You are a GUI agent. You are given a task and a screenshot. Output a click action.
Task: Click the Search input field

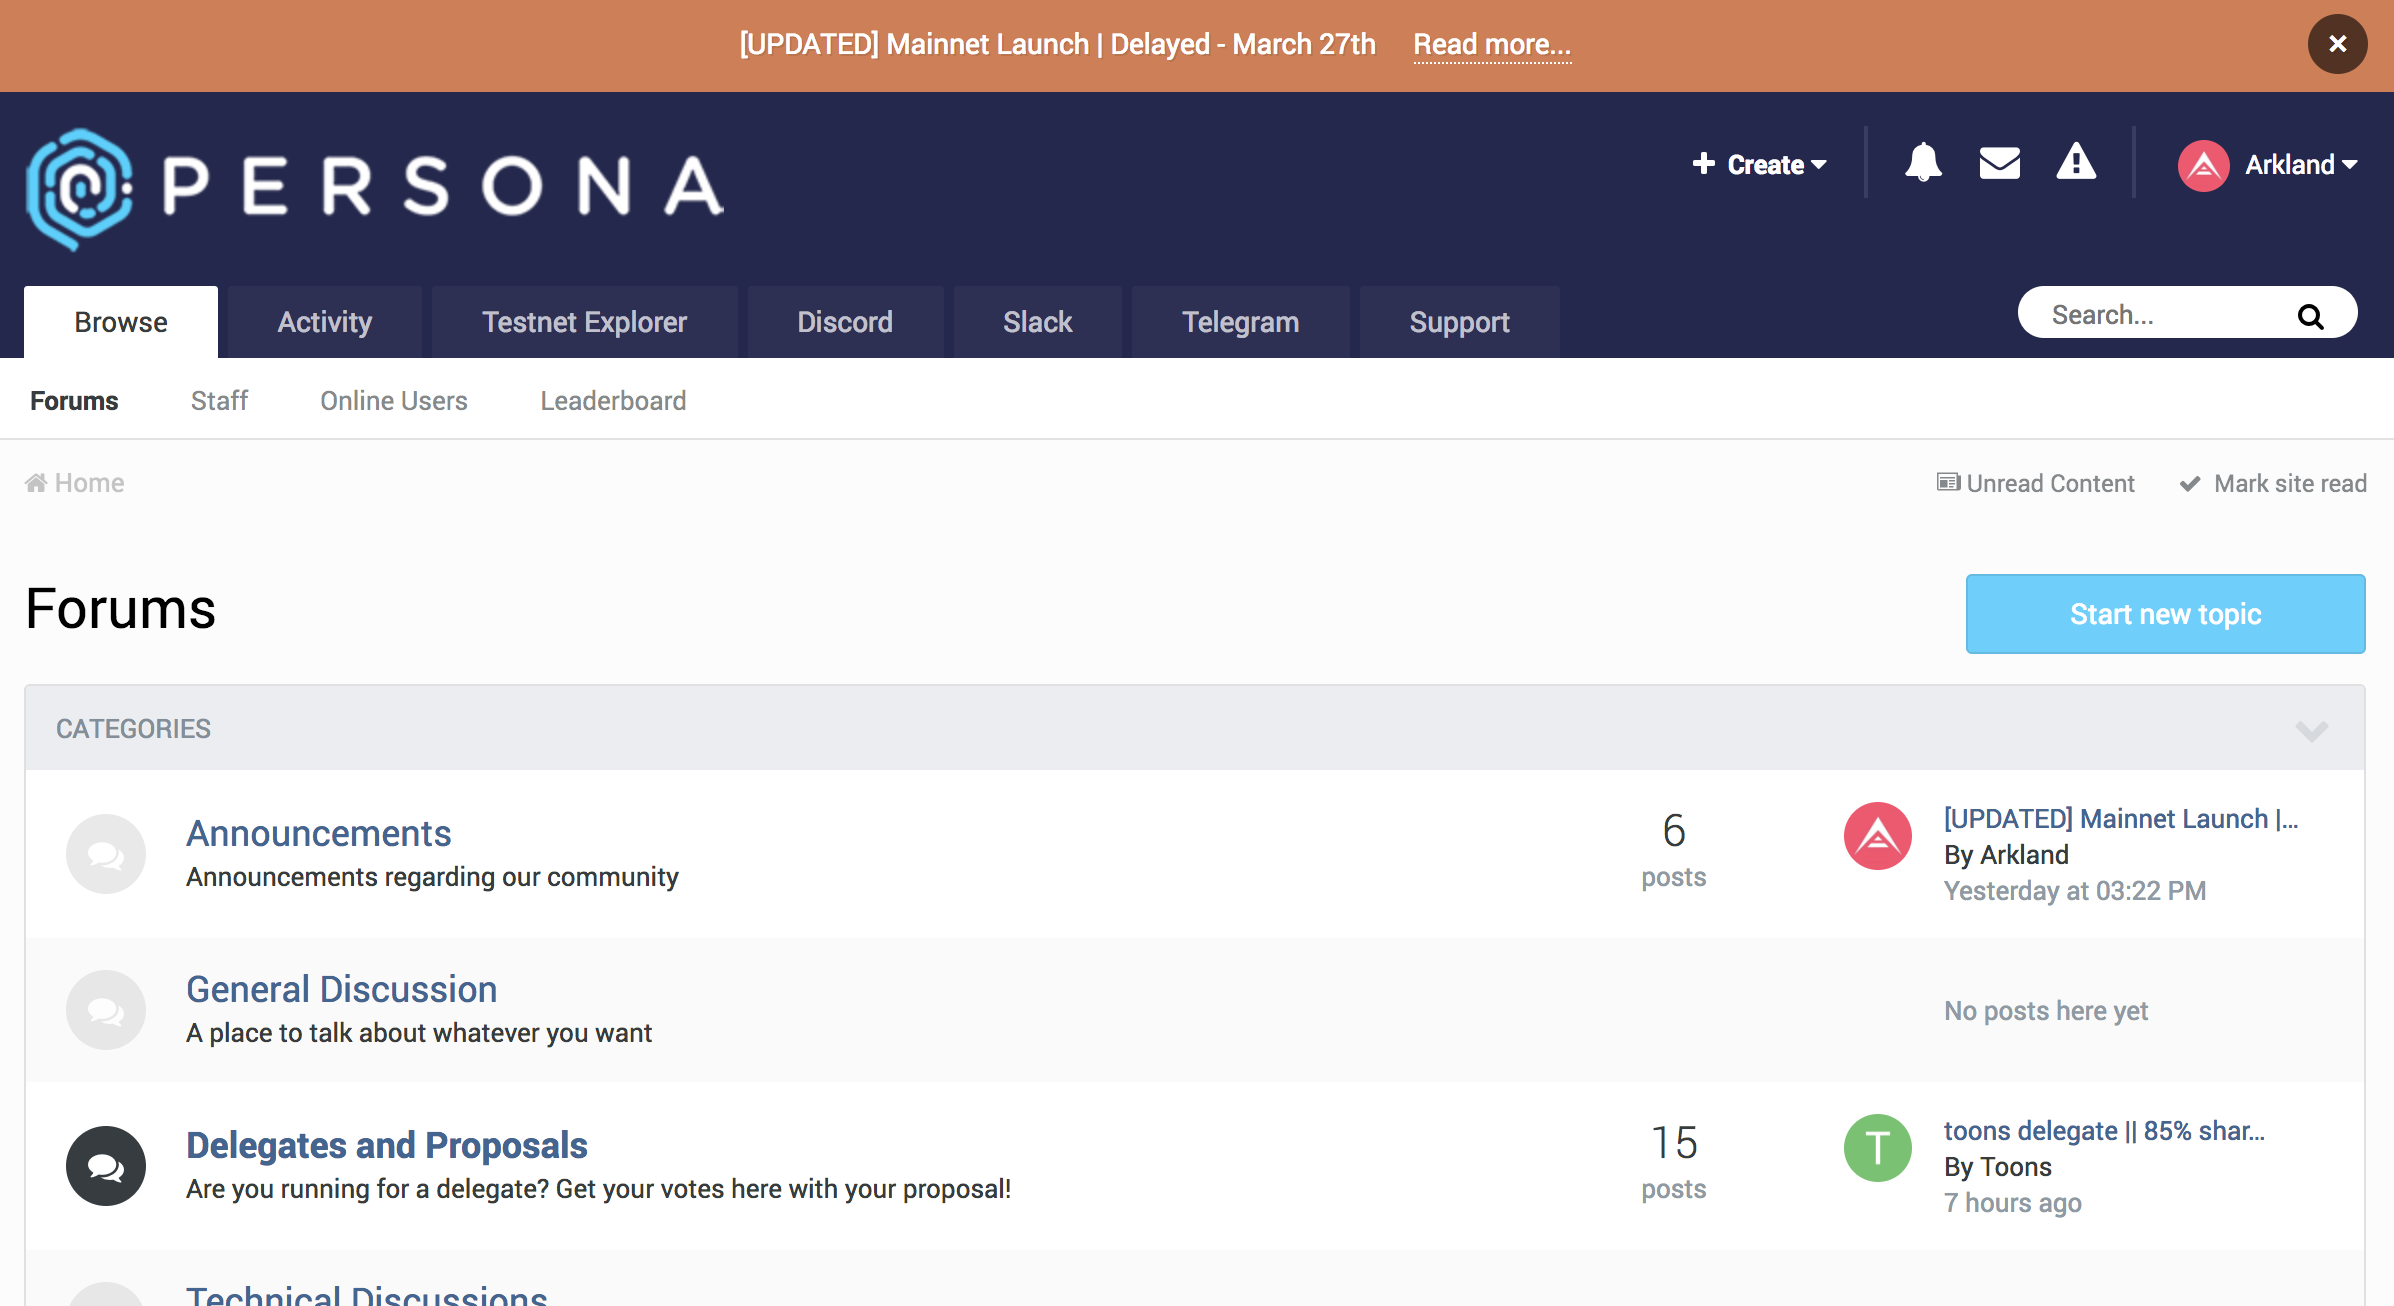pos(2180,315)
